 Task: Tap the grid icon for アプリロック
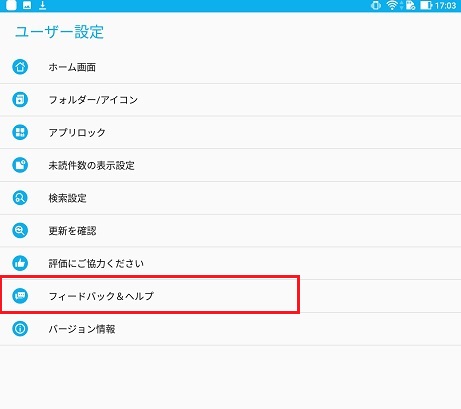click(x=20, y=132)
